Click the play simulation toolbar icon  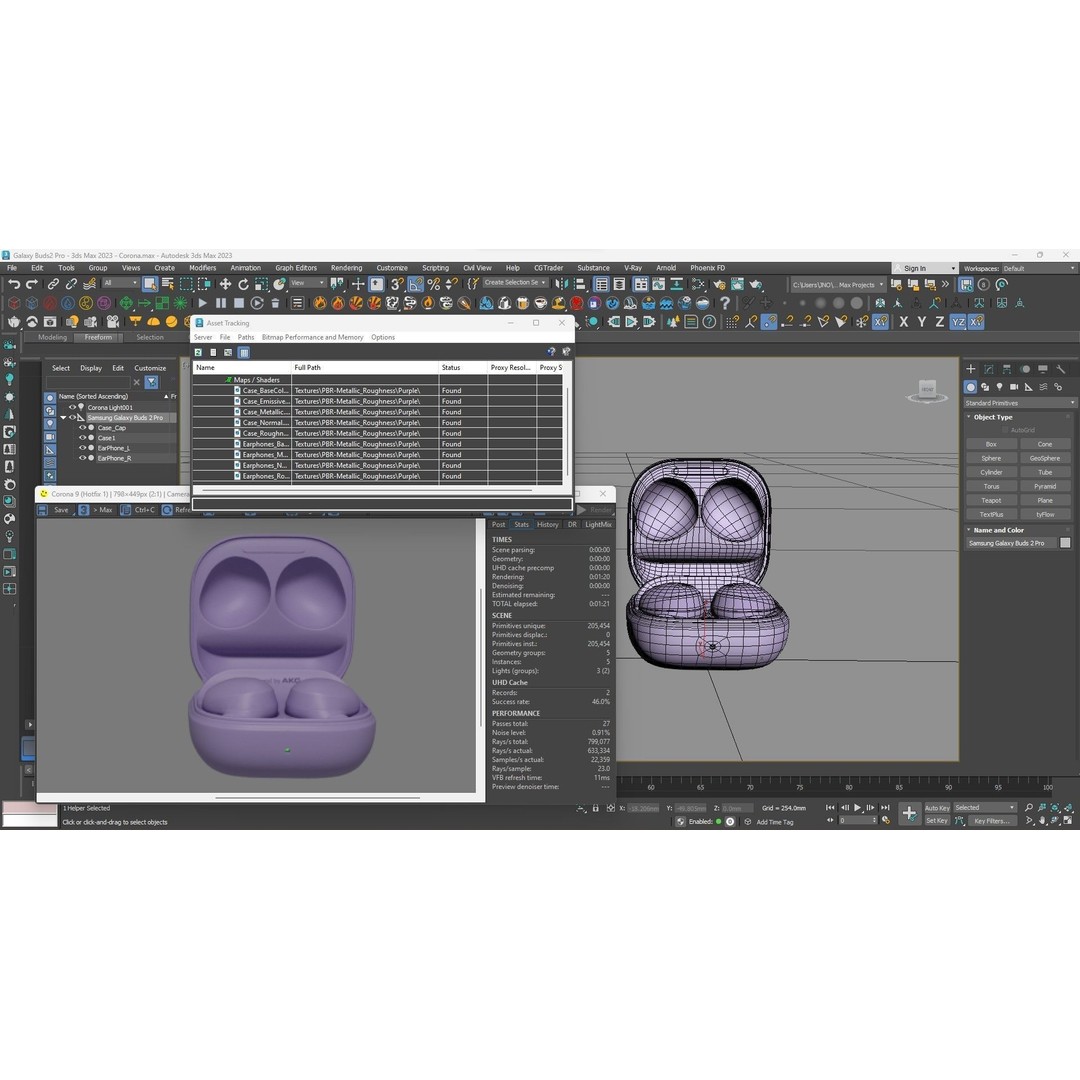(202, 303)
